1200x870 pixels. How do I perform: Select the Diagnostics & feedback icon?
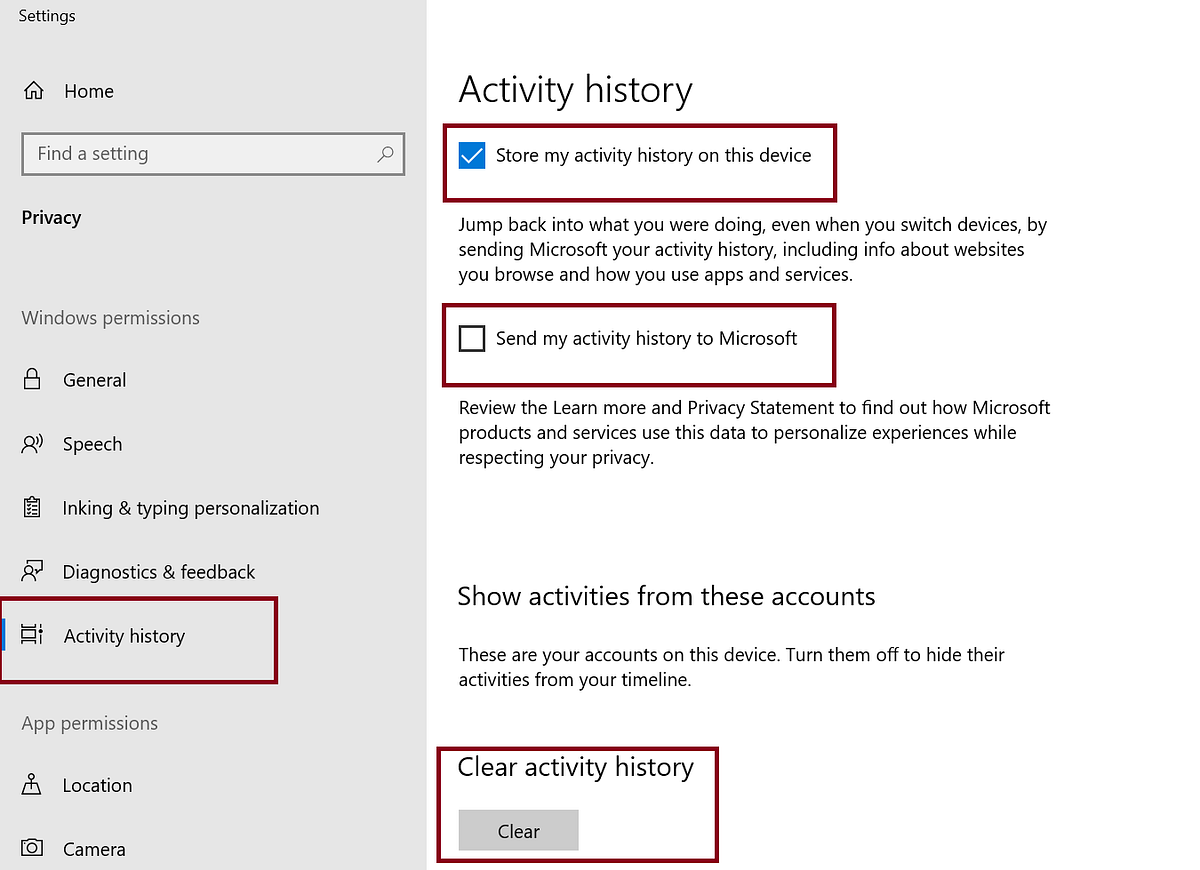(33, 571)
